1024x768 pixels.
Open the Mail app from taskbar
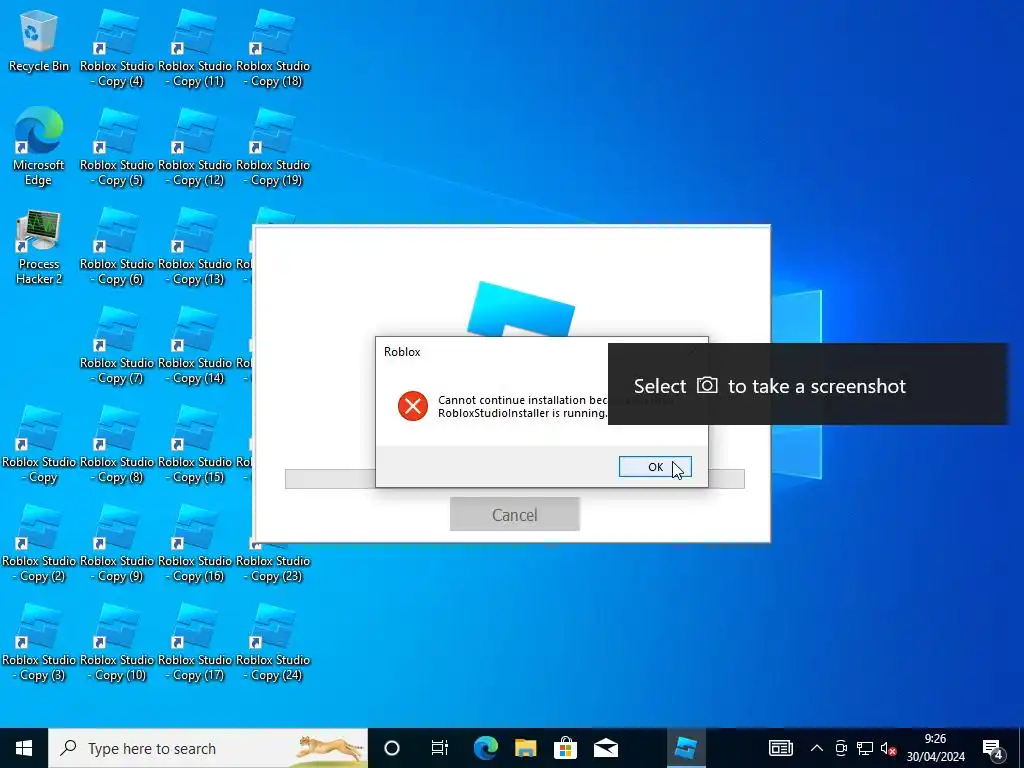click(x=605, y=748)
